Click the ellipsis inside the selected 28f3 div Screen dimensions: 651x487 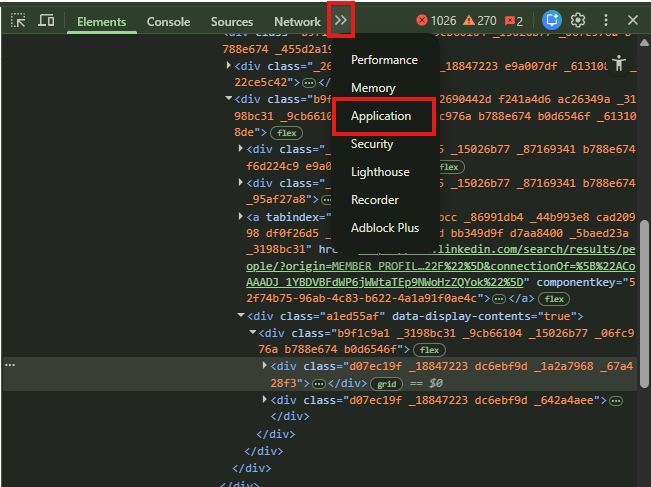[x=319, y=384]
